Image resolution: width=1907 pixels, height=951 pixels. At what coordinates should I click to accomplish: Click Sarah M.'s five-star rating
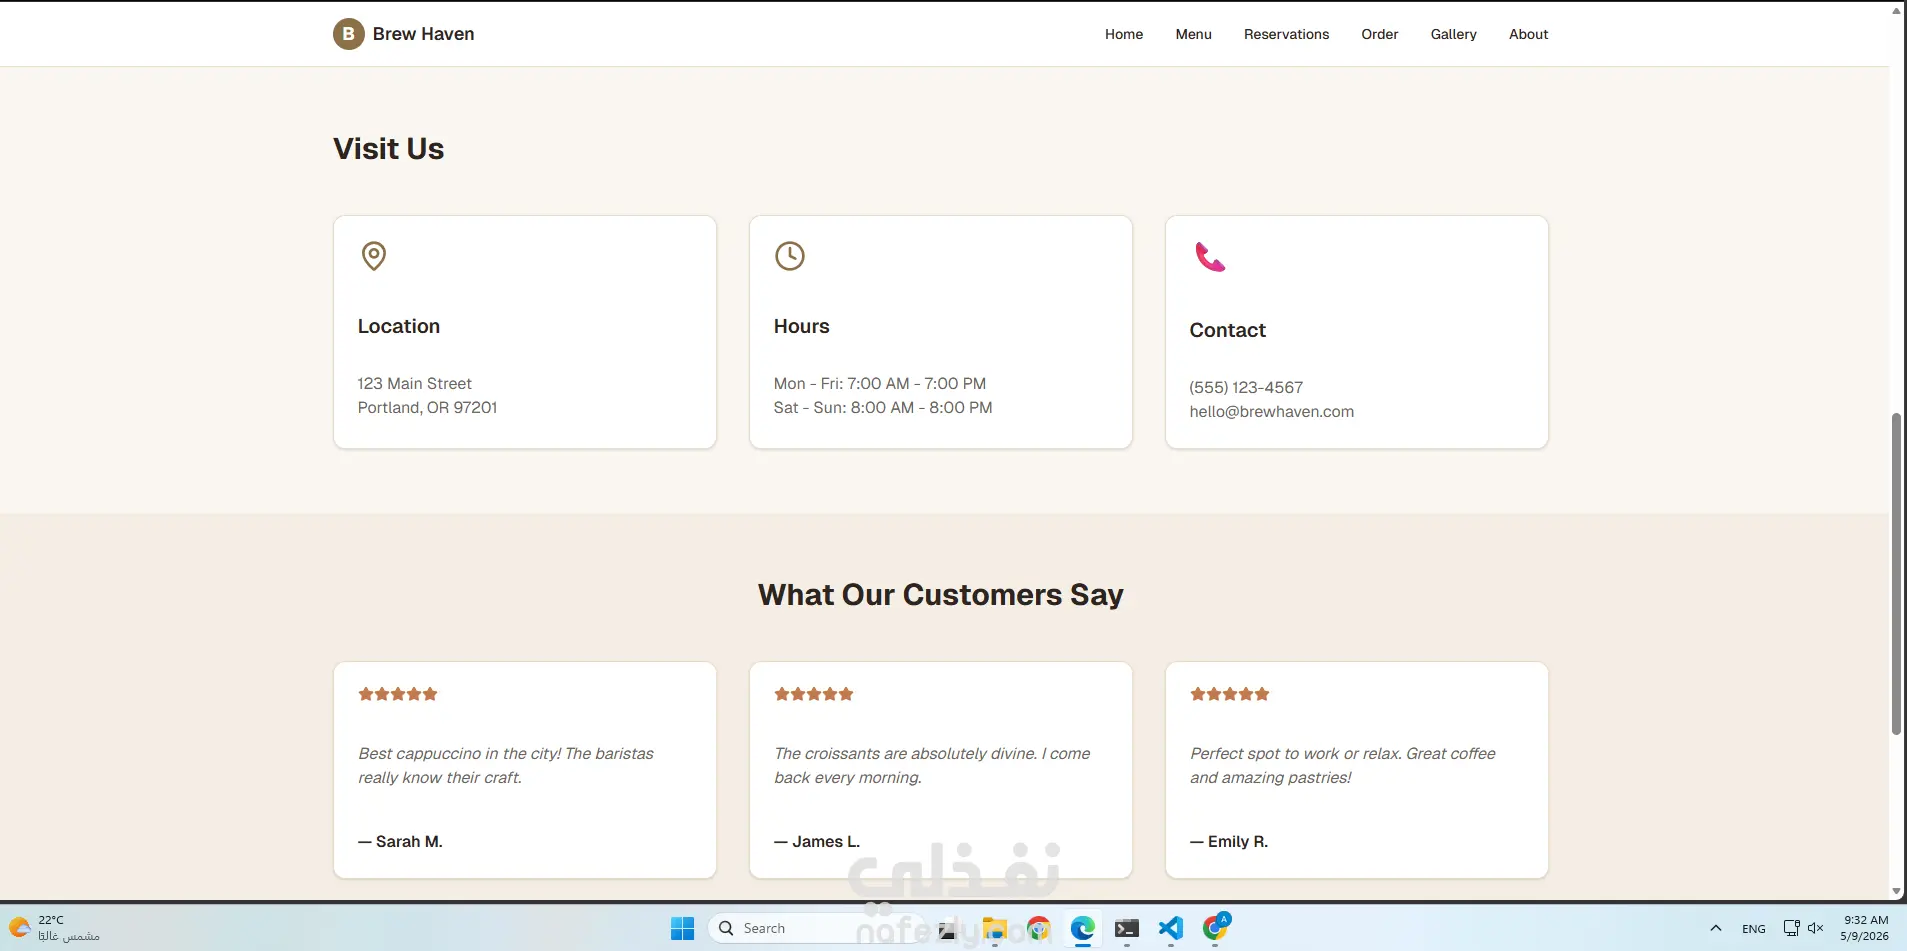[x=398, y=694]
